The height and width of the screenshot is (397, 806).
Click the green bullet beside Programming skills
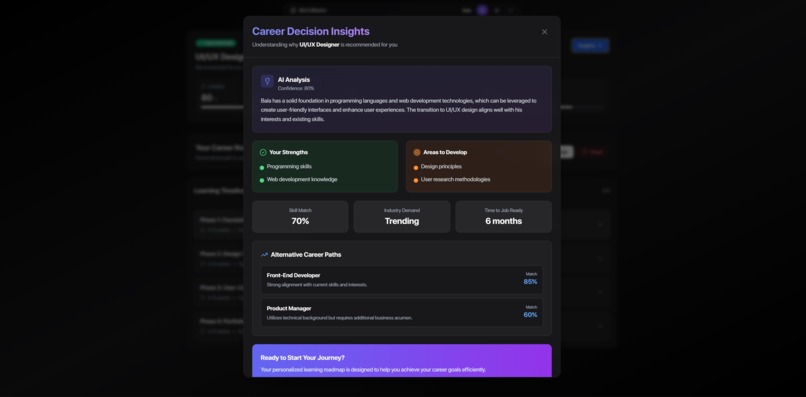[x=262, y=168]
